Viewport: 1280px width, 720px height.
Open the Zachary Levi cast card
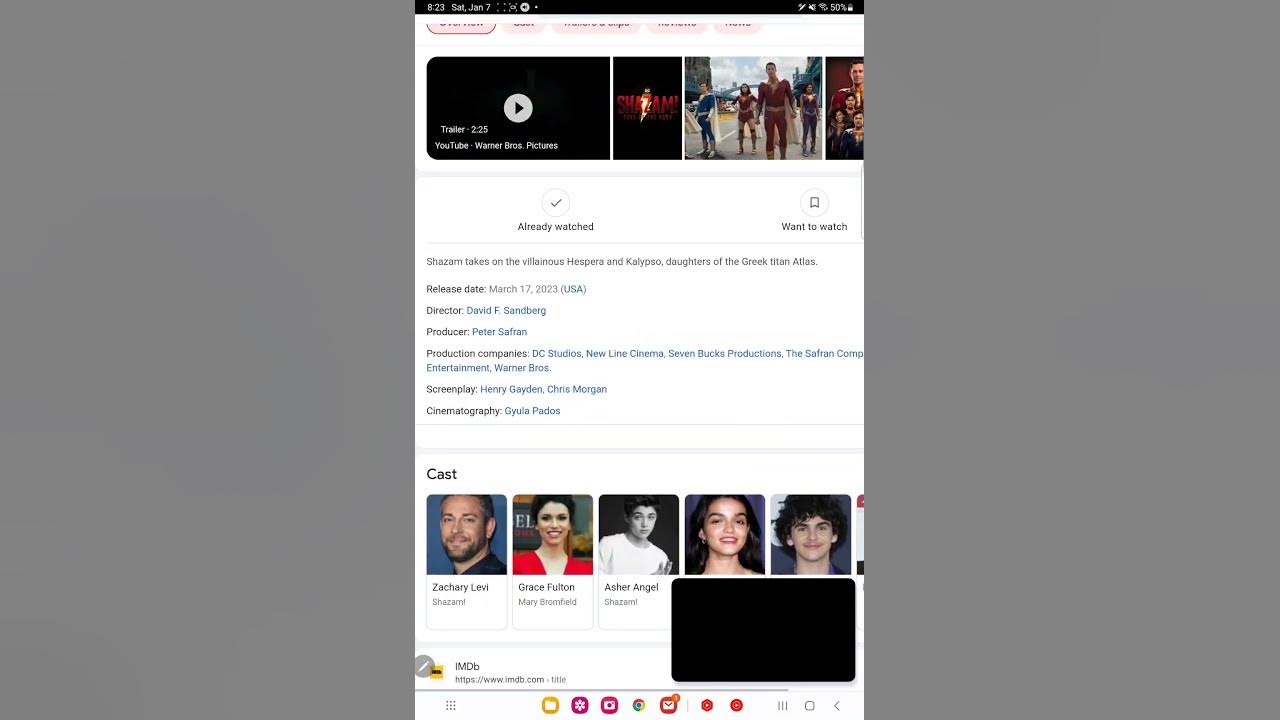point(467,562)
